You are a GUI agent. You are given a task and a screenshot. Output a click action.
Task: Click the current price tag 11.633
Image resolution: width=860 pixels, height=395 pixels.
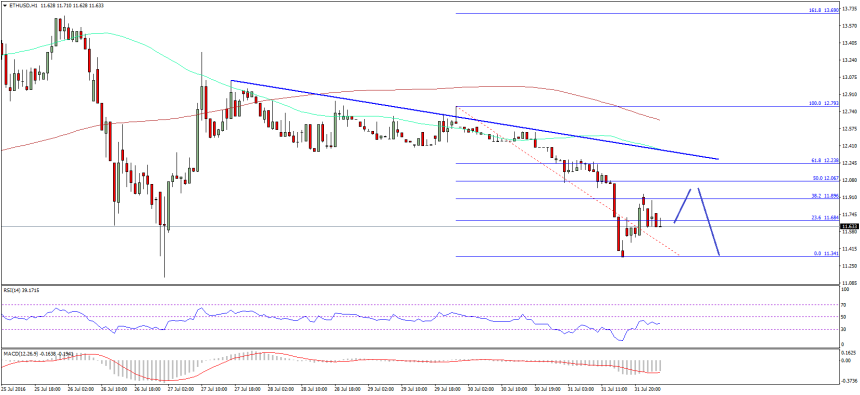pos(850,226)
